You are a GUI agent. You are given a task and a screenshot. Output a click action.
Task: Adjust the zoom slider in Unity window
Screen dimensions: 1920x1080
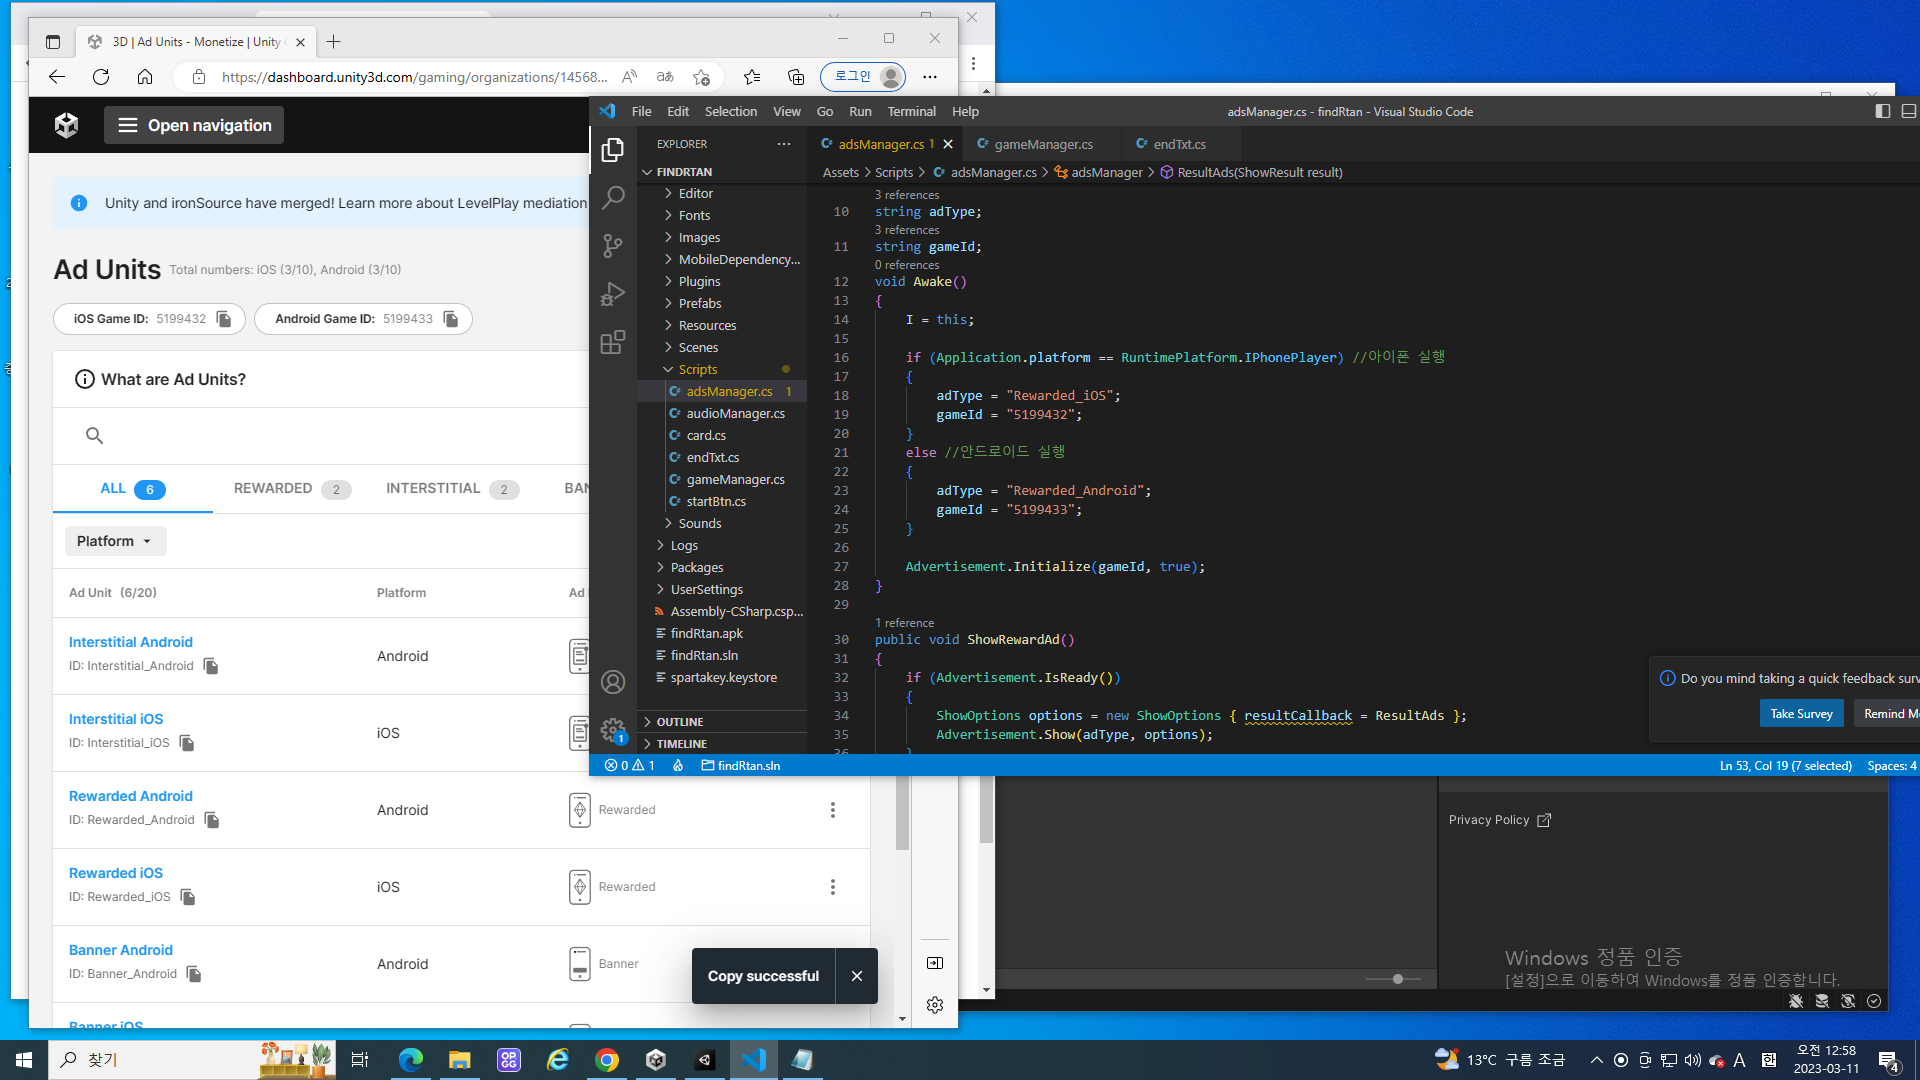point(1398,979)
